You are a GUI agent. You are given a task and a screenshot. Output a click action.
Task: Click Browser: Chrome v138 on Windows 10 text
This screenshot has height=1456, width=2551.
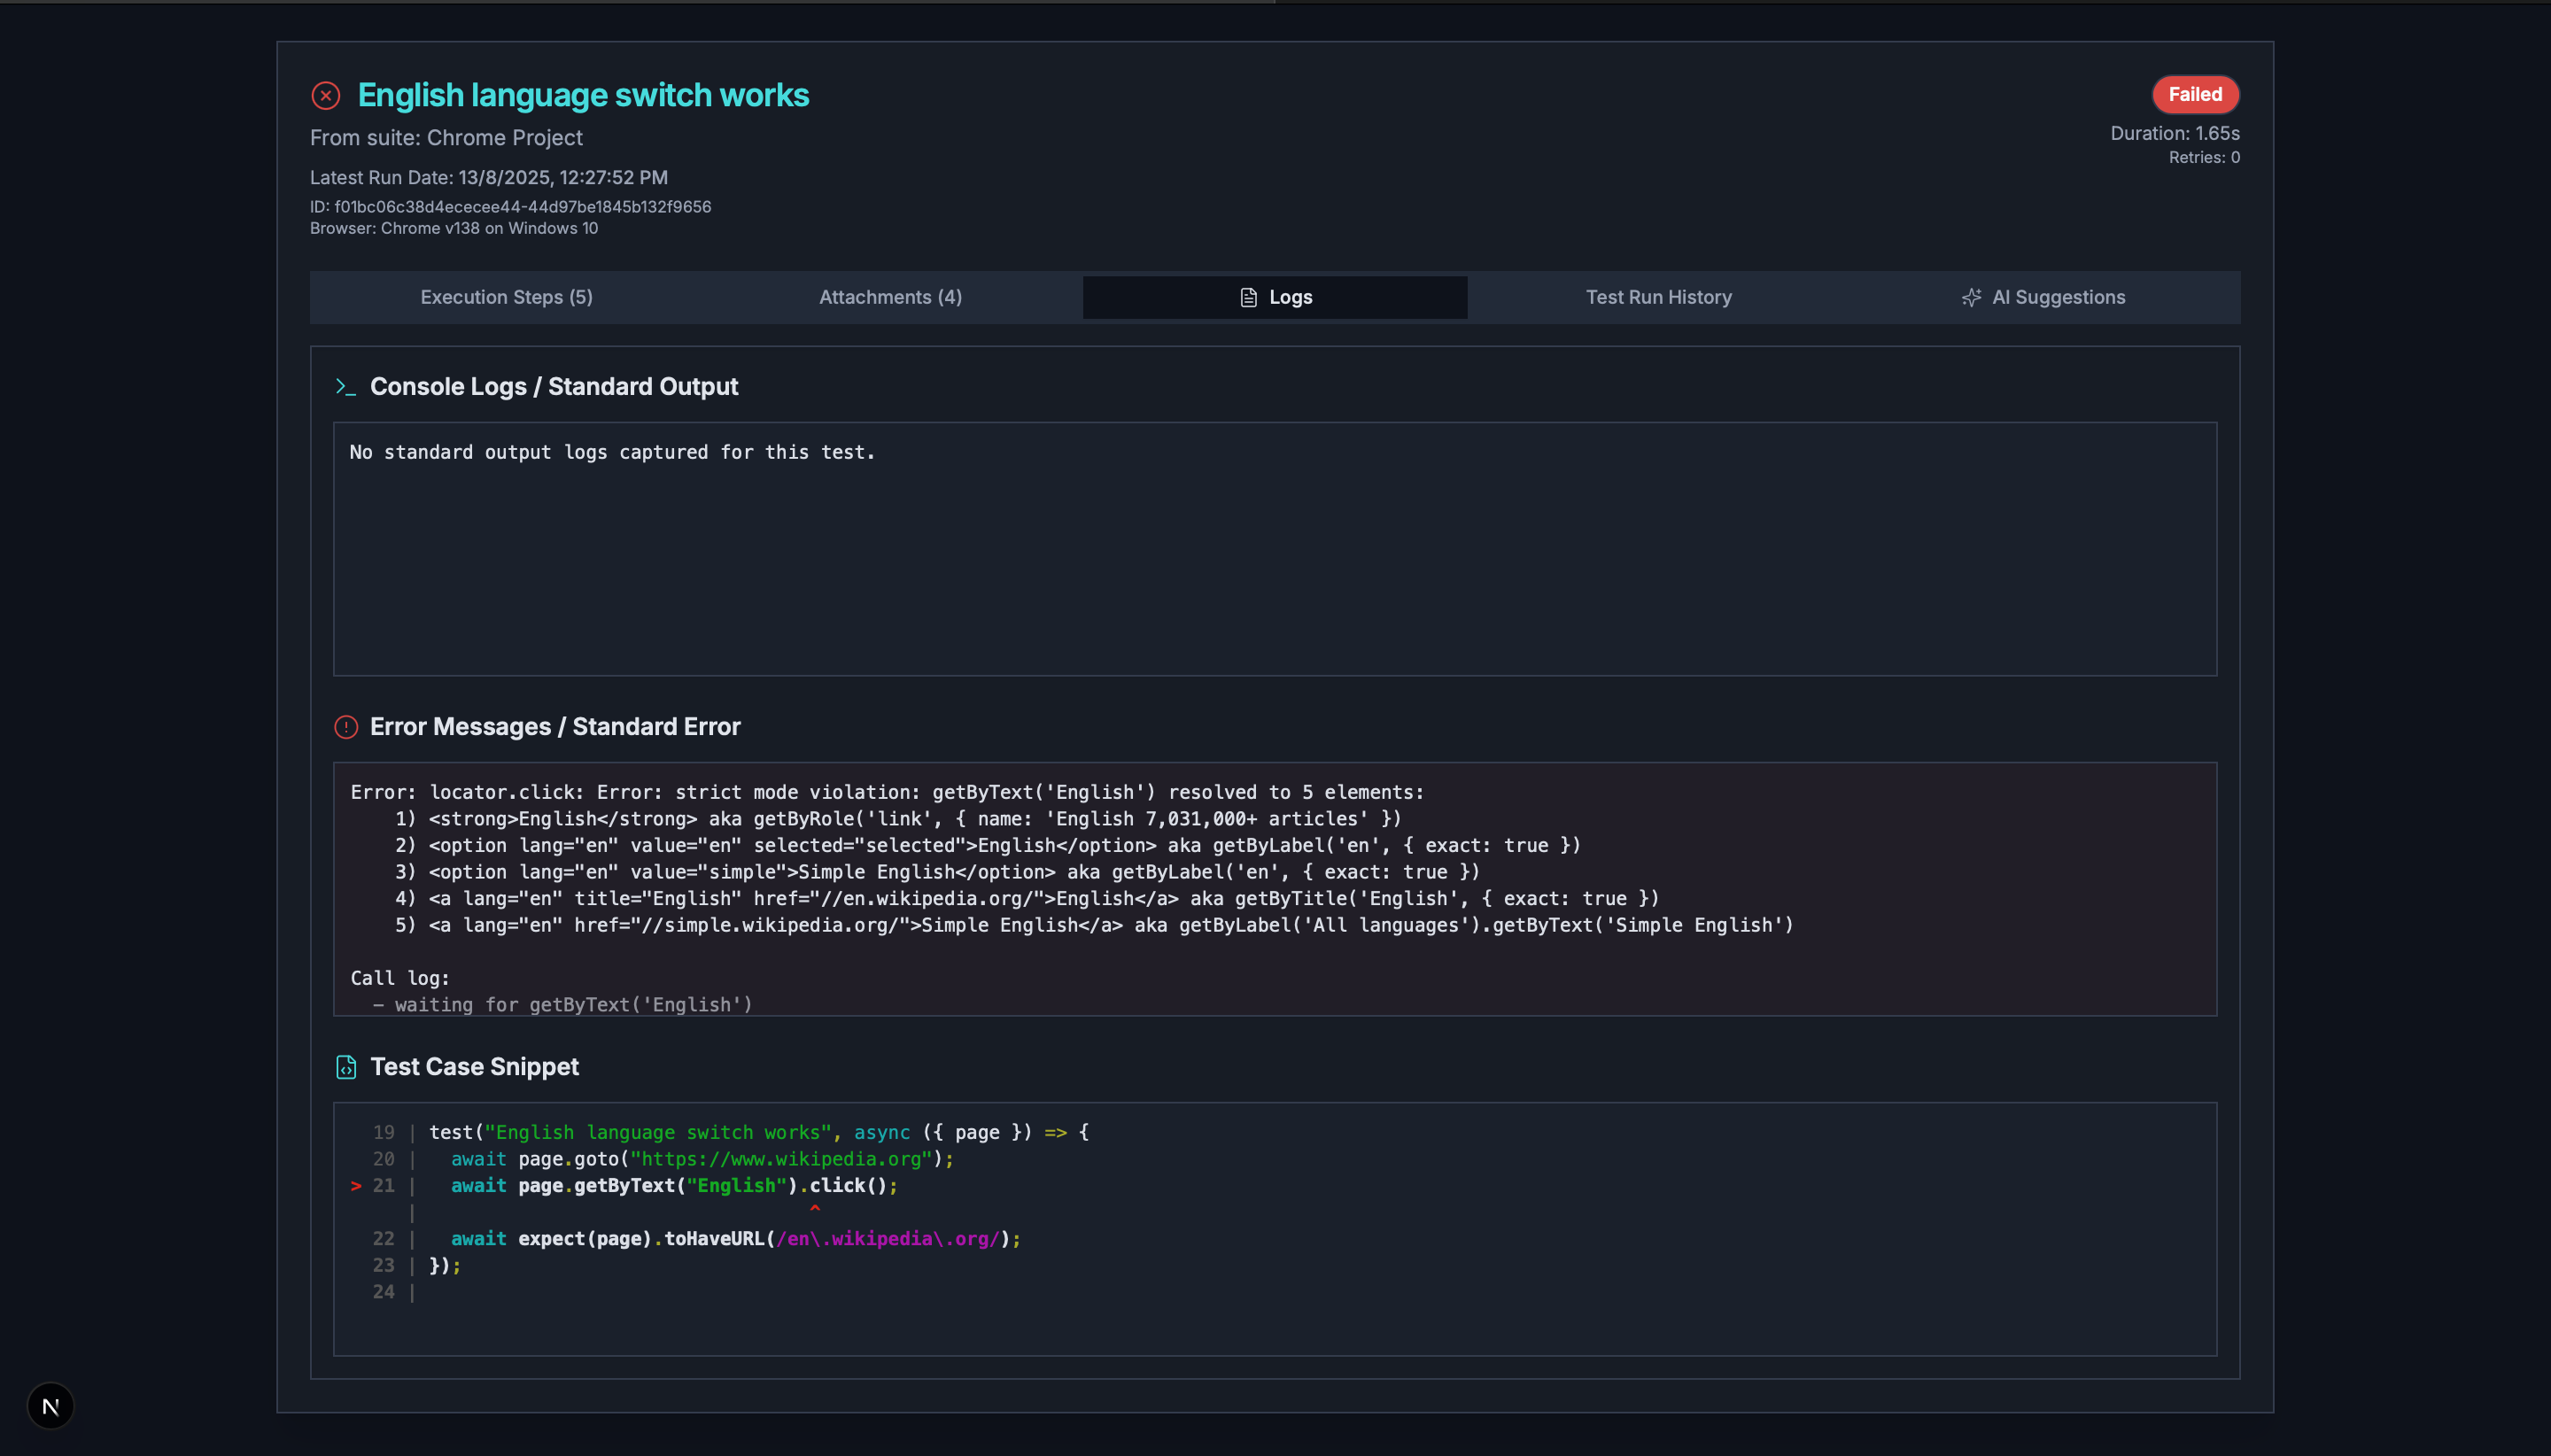454,228
